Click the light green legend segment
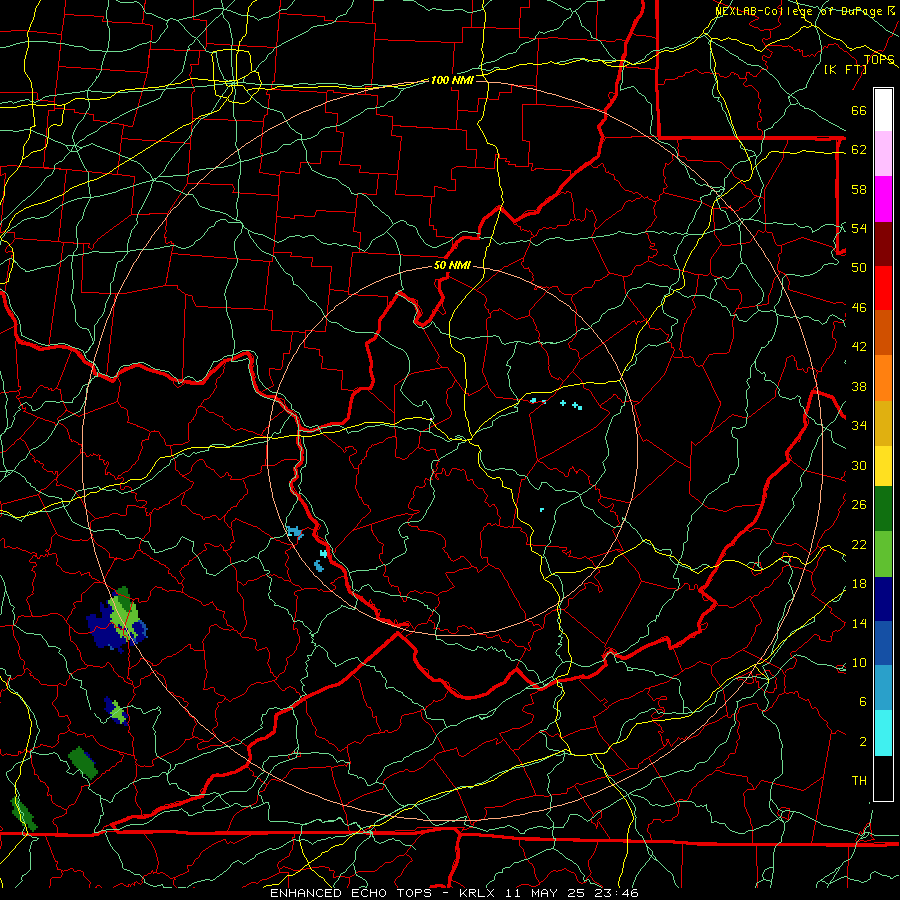The width and height of the screenshot is (900, 900). 883,554
